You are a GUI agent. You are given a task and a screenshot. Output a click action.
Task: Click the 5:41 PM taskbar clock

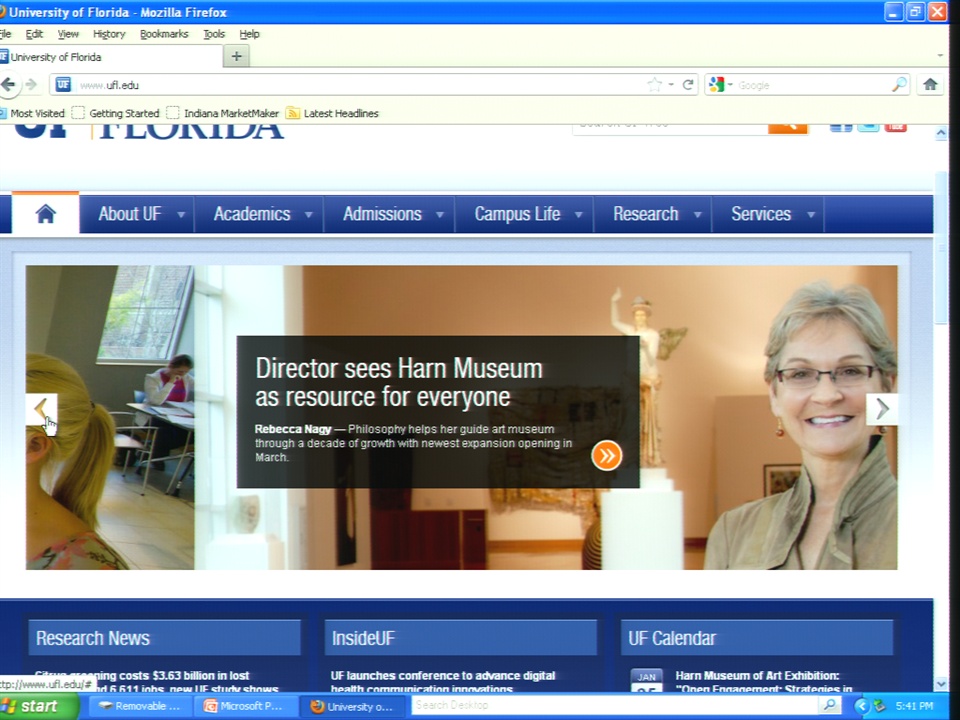(914, 706)
